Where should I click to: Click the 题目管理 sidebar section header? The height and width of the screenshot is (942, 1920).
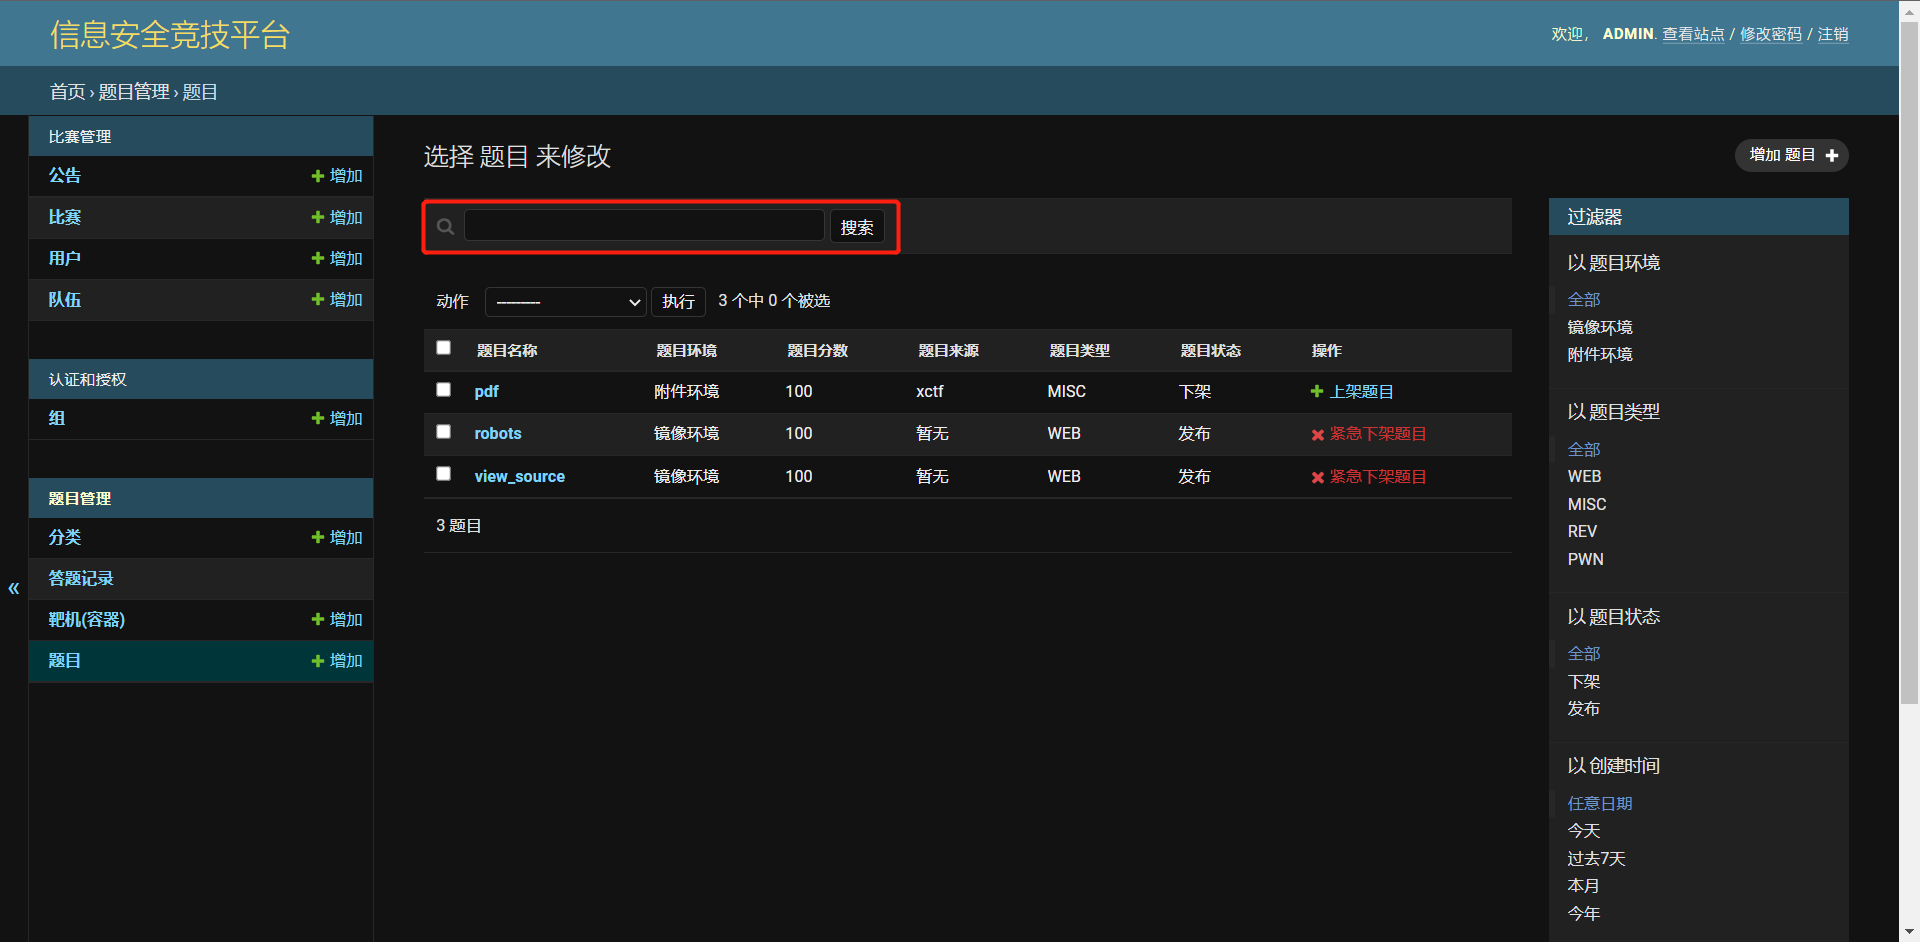[x=80, y=498]
